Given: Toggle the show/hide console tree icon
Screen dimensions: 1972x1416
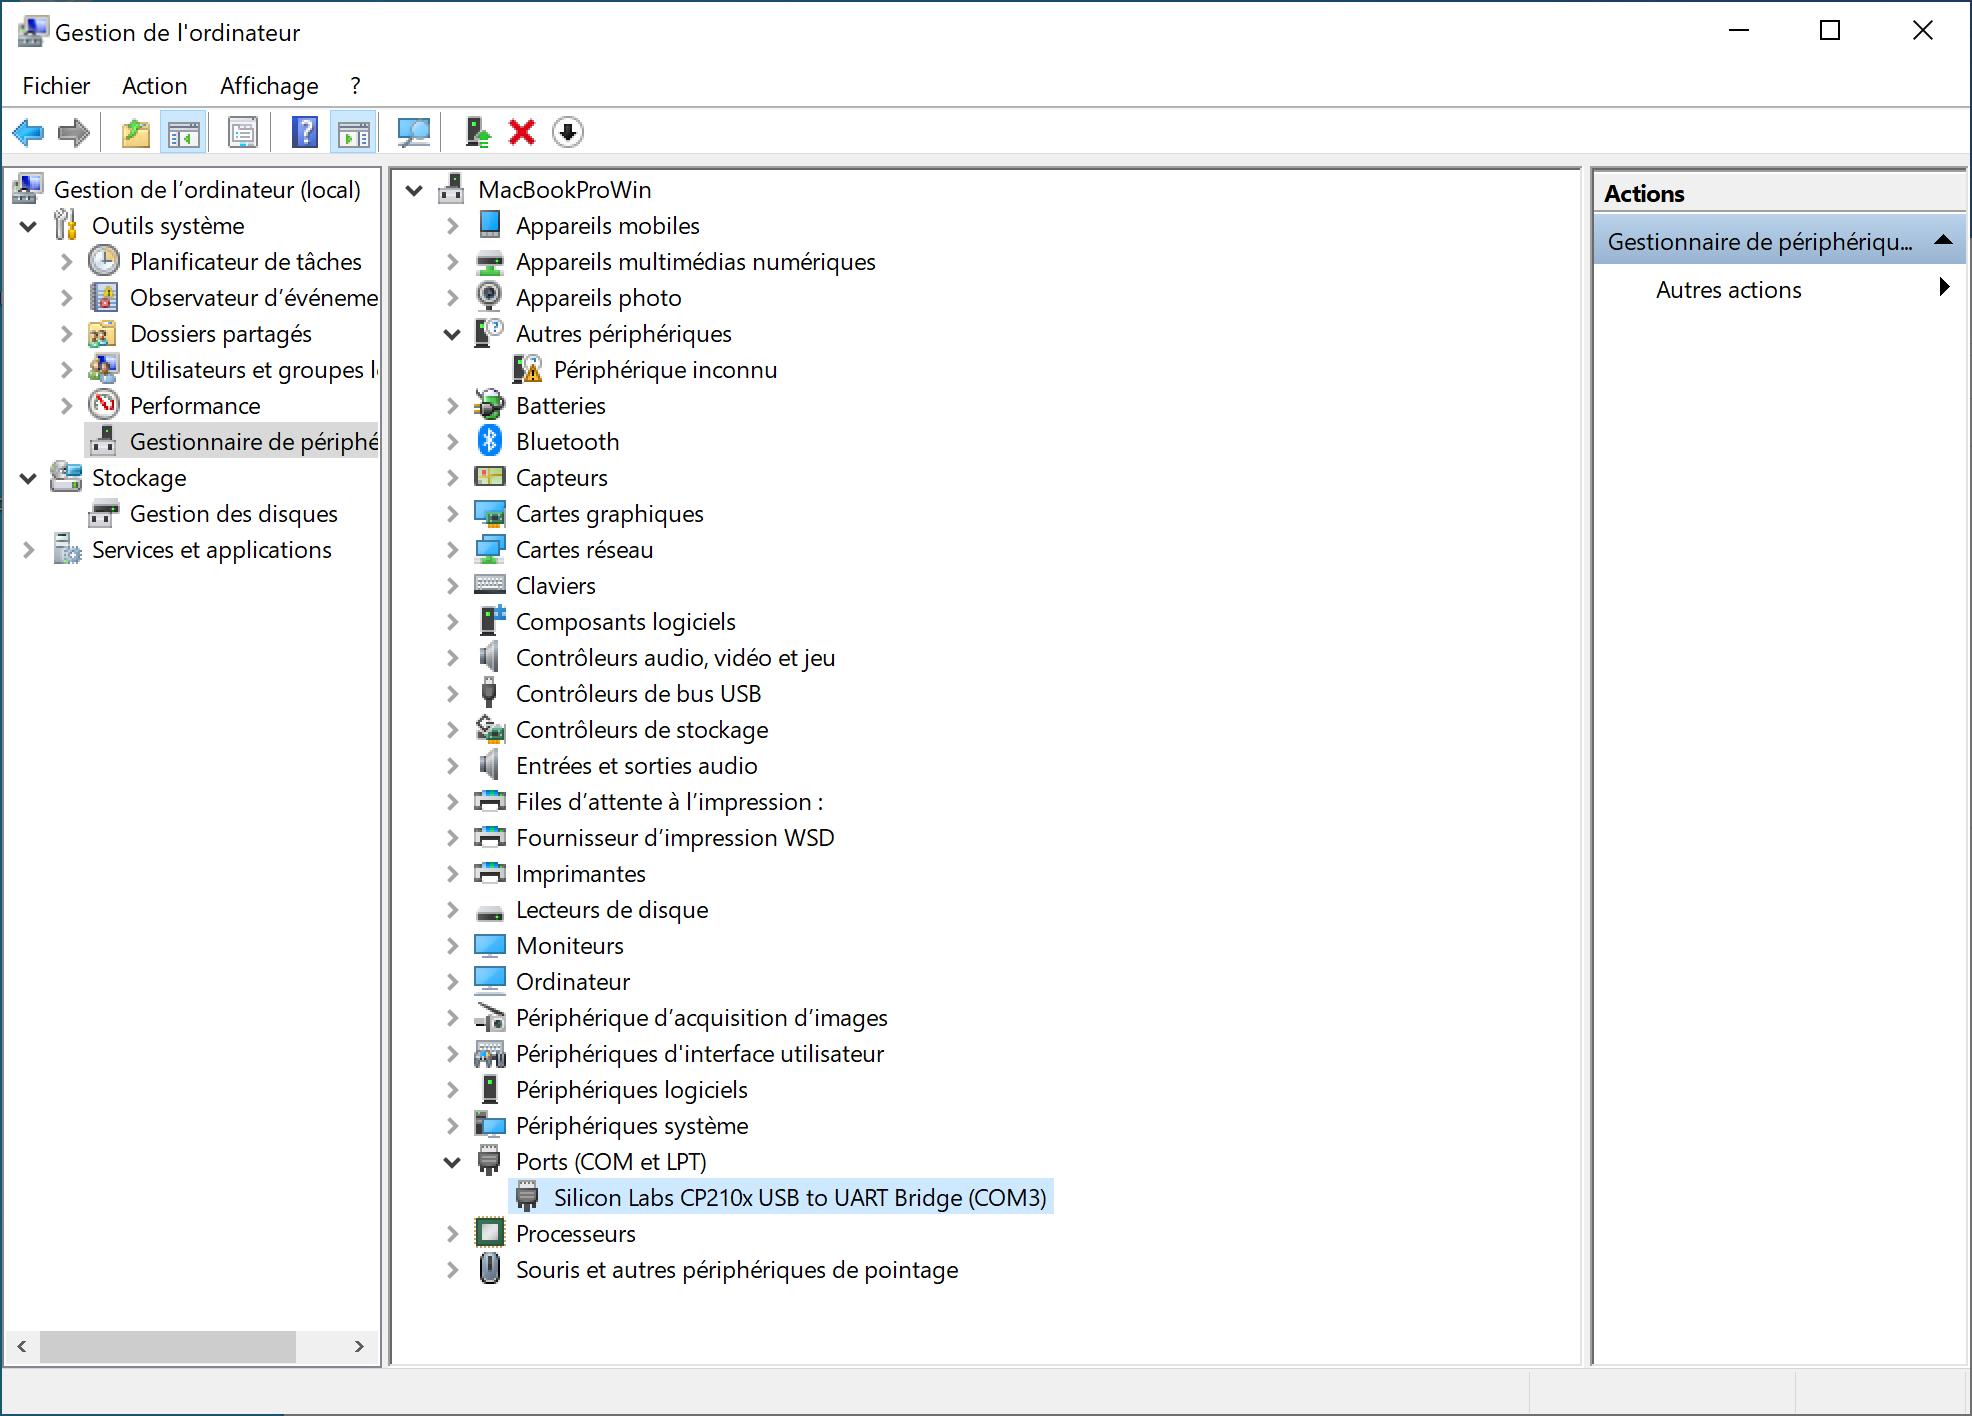Looking at the screenshot, I should point(184,132).
